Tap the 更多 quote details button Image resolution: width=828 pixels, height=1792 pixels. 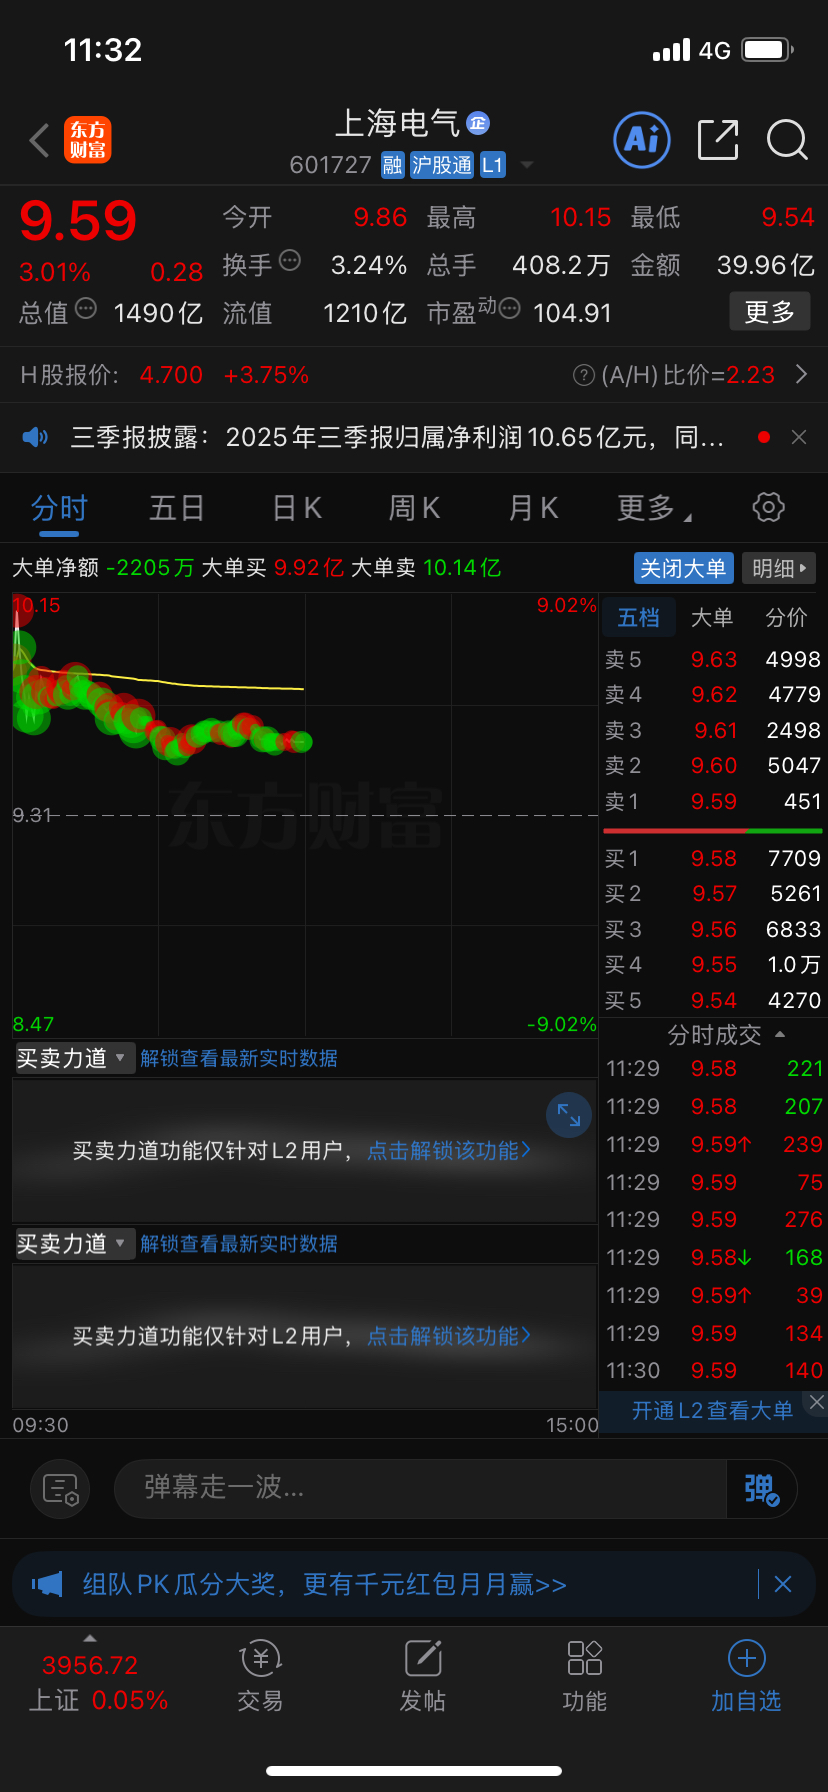point(770,312)
